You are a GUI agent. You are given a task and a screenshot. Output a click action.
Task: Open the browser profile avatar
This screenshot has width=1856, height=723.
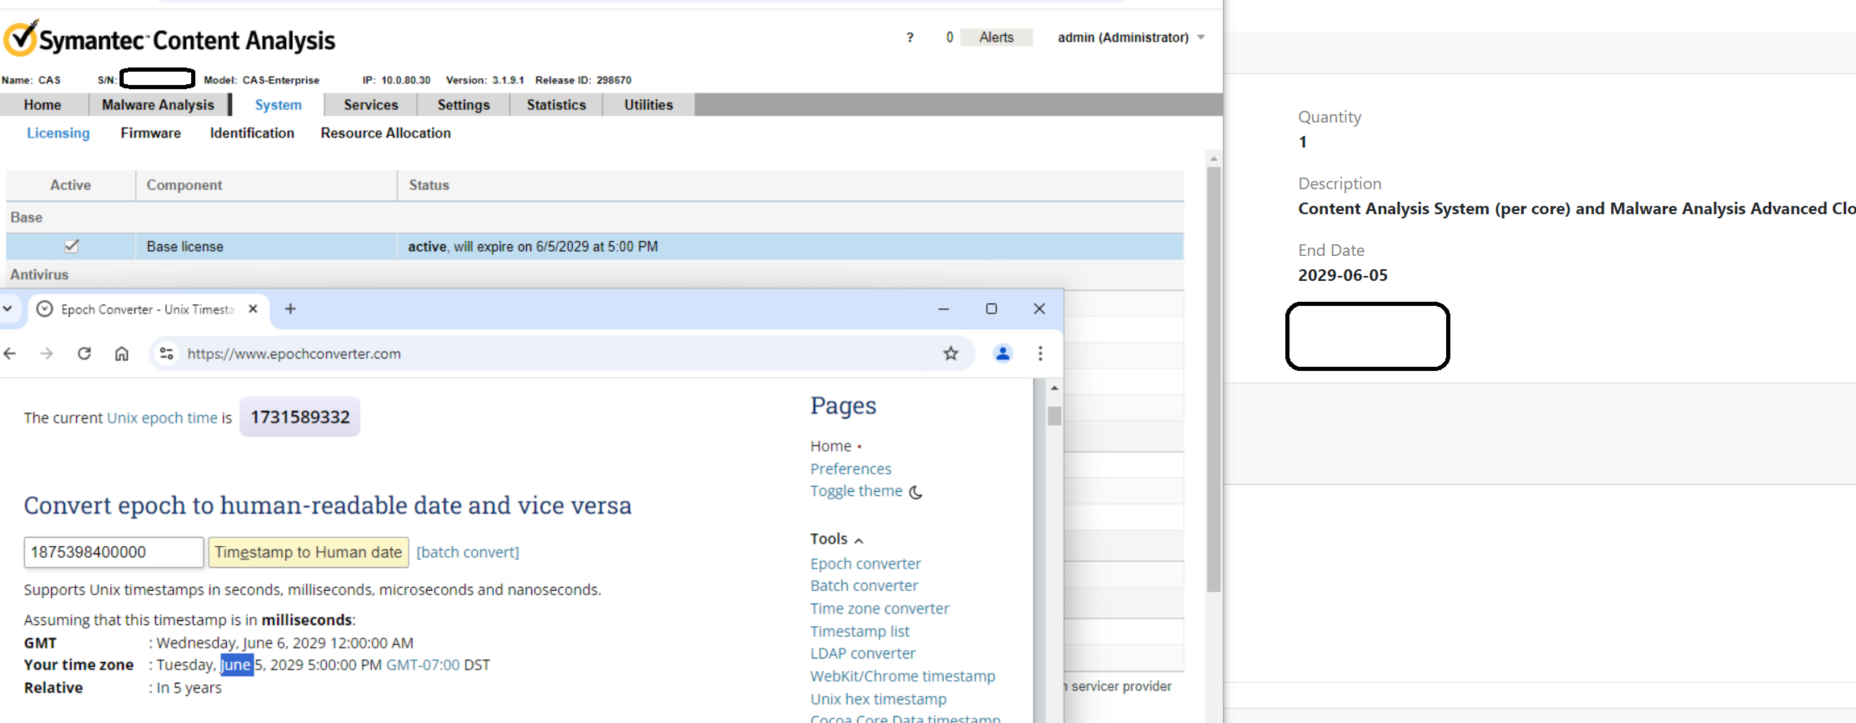pyautogui.click(x=1003, y=353)
